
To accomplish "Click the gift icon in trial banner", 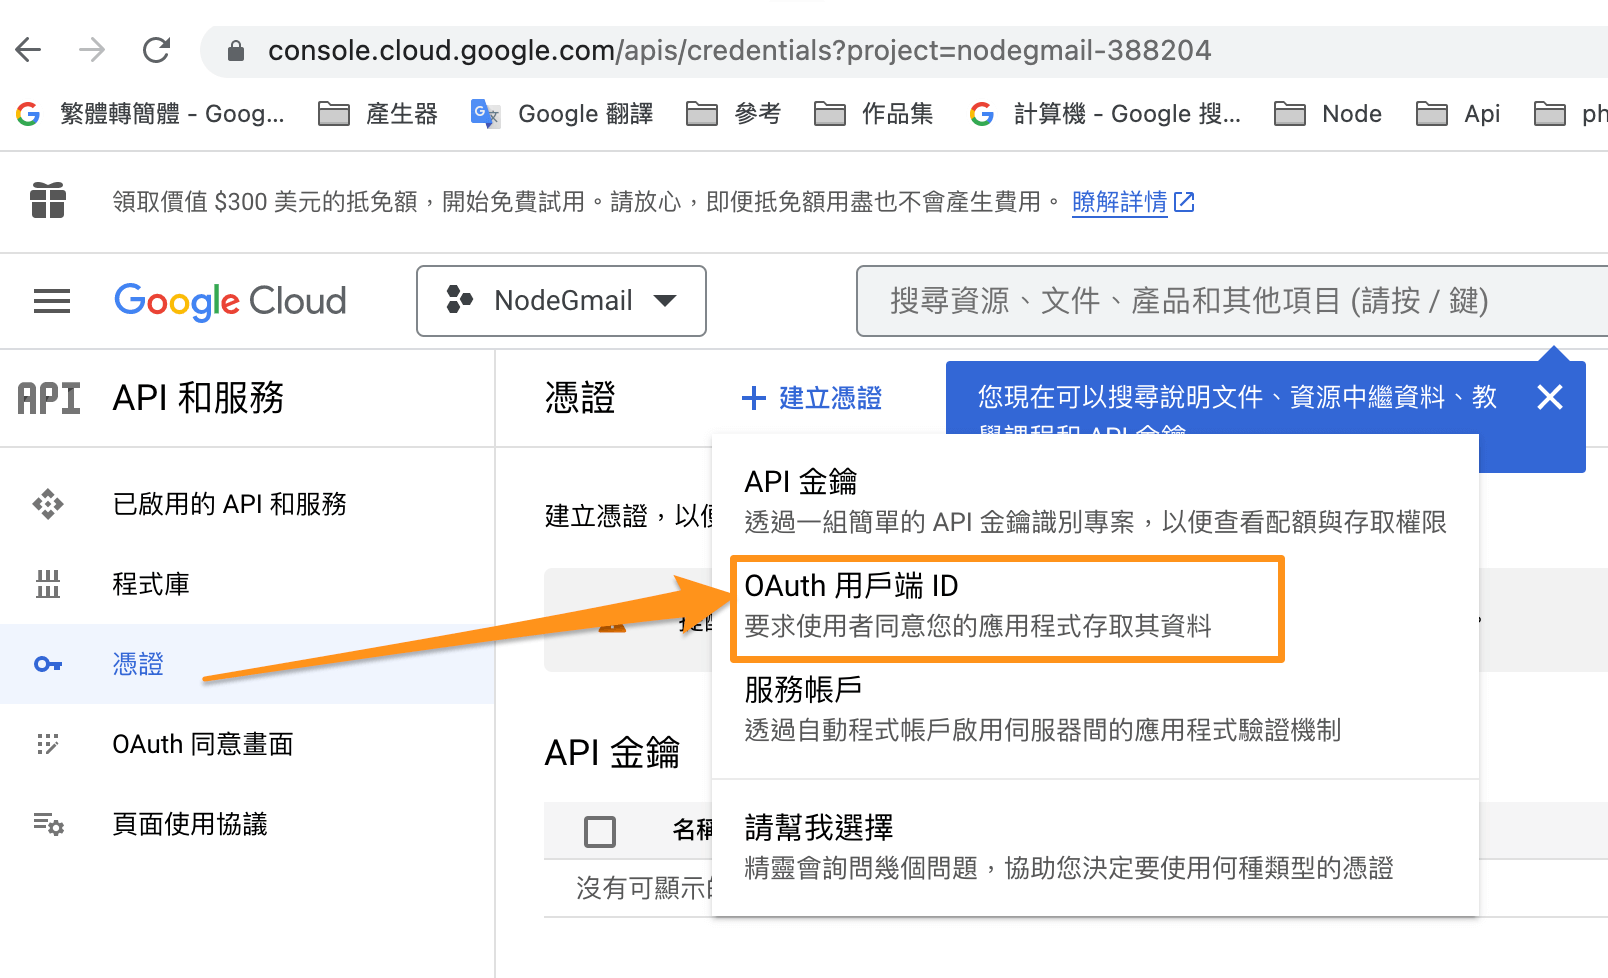I will (x=48, y=201).
